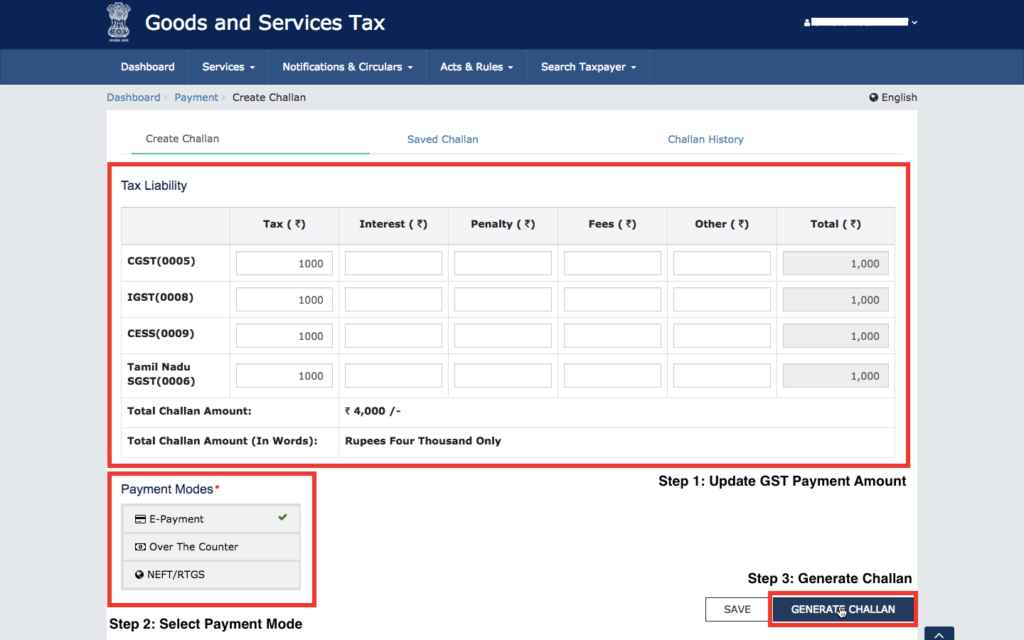Click the 'CESS(0009)' row label
Viewport: 1024px width, 640px height.
161,333
